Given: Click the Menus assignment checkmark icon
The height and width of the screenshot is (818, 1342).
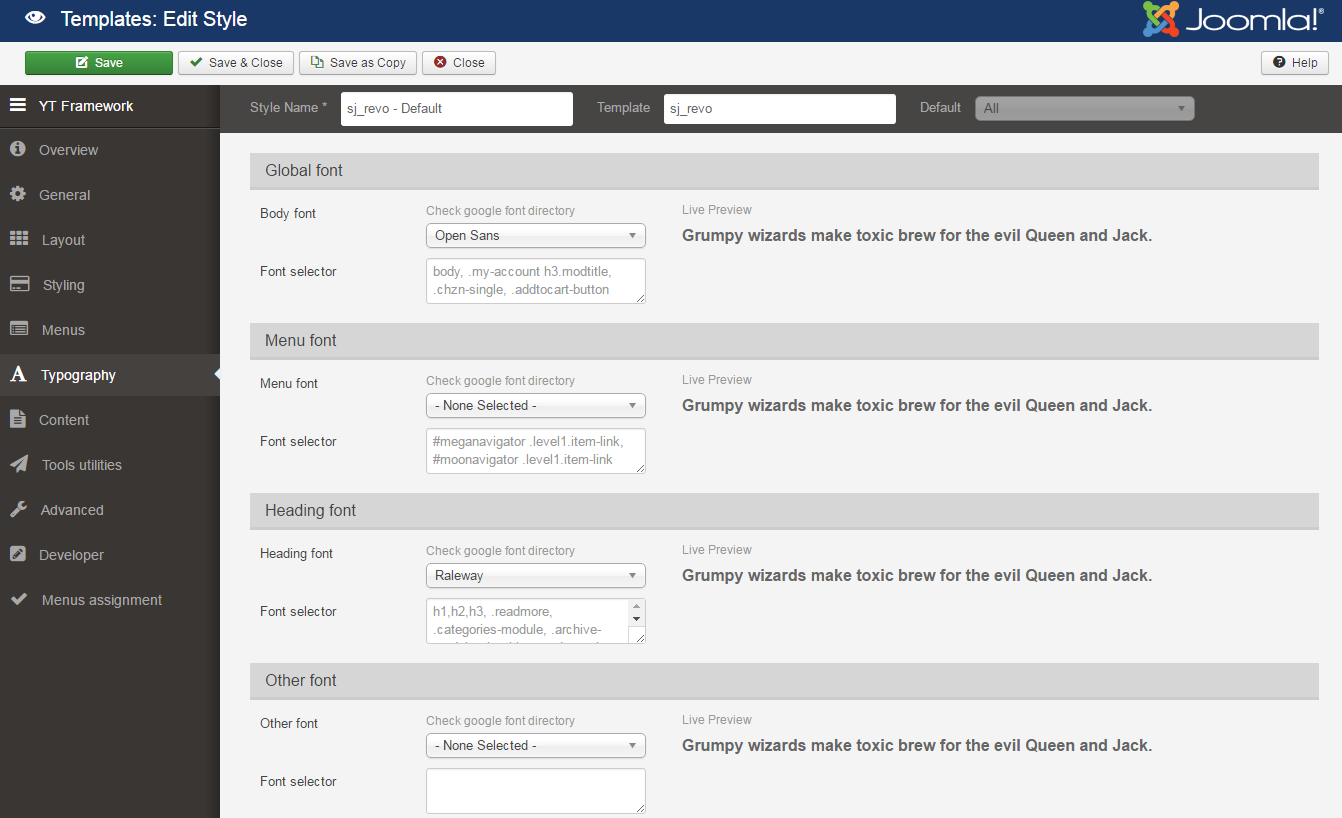Looking at the screenshot, I should (19, 599).
